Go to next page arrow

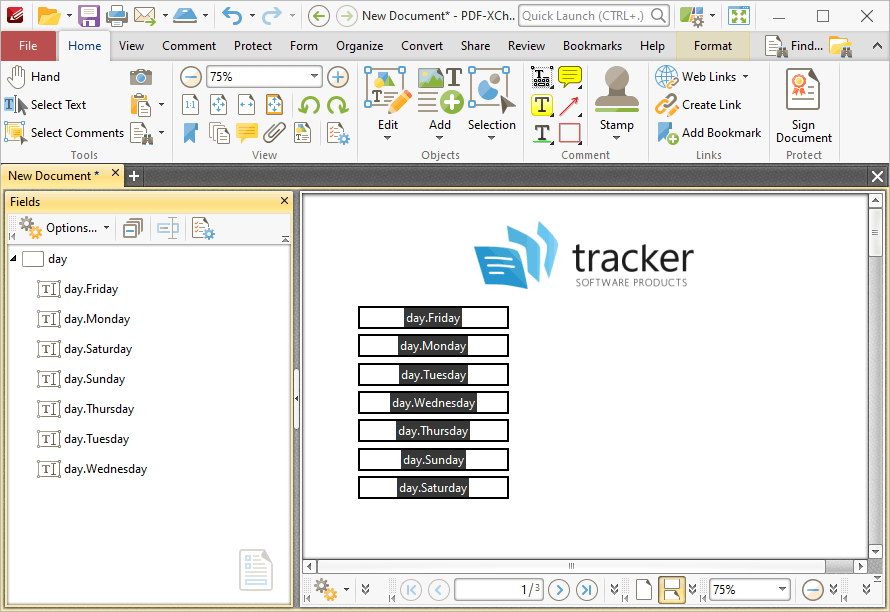coord(559,590)
